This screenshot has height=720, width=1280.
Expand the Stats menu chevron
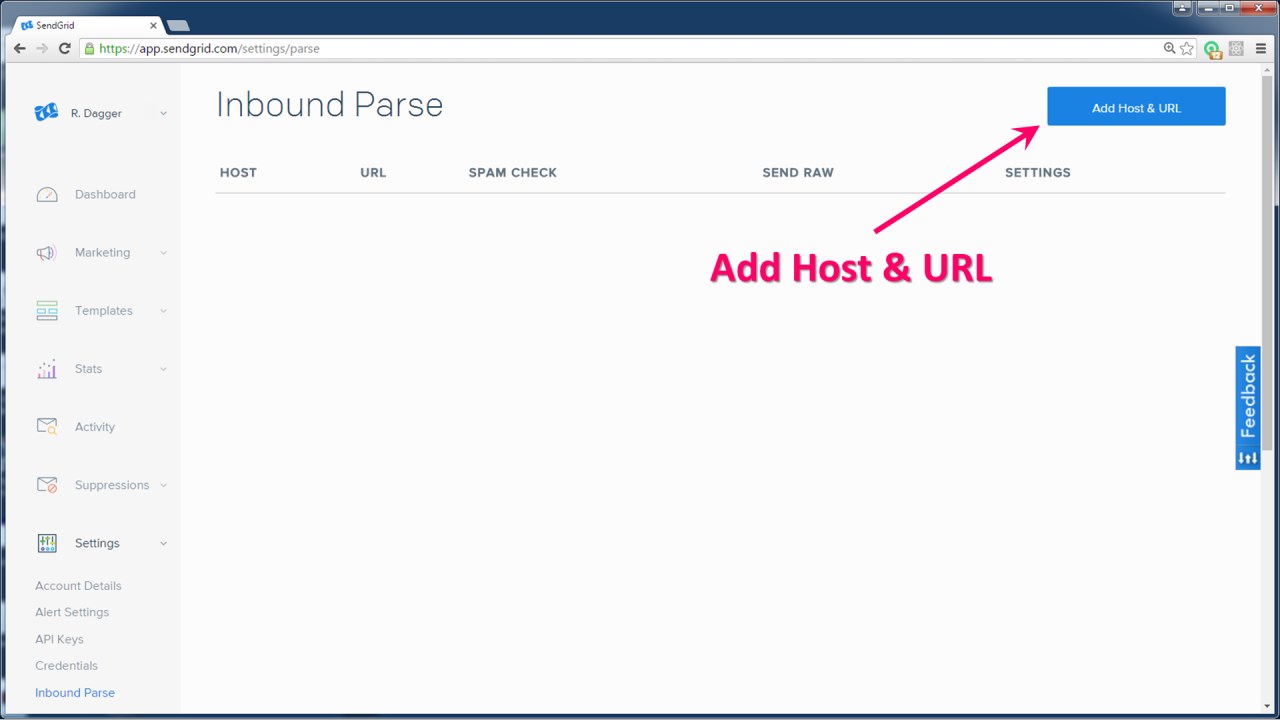[163, 369]
